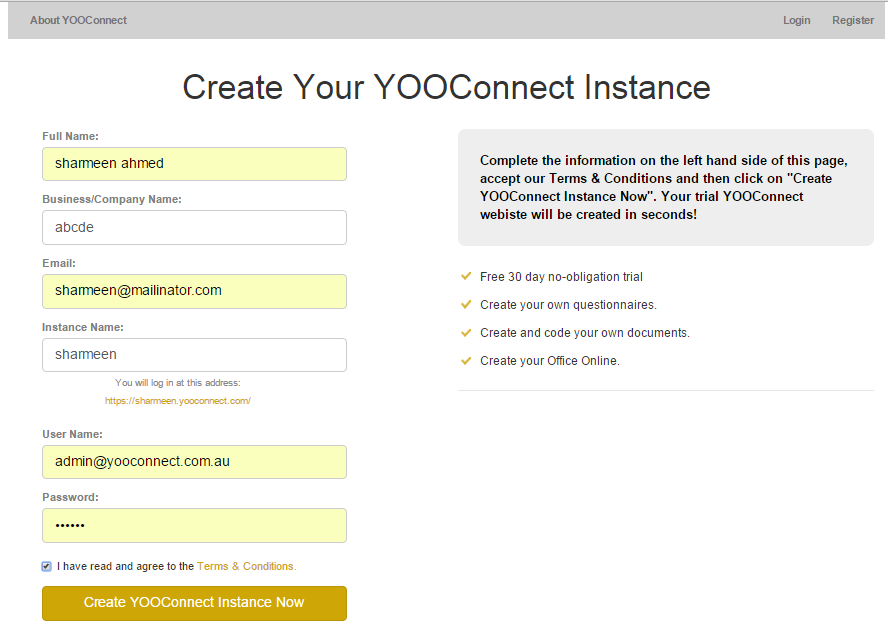The image size is (888, 625).
Task: Click into the Business/Company Name field
Action: coord(194,228)
